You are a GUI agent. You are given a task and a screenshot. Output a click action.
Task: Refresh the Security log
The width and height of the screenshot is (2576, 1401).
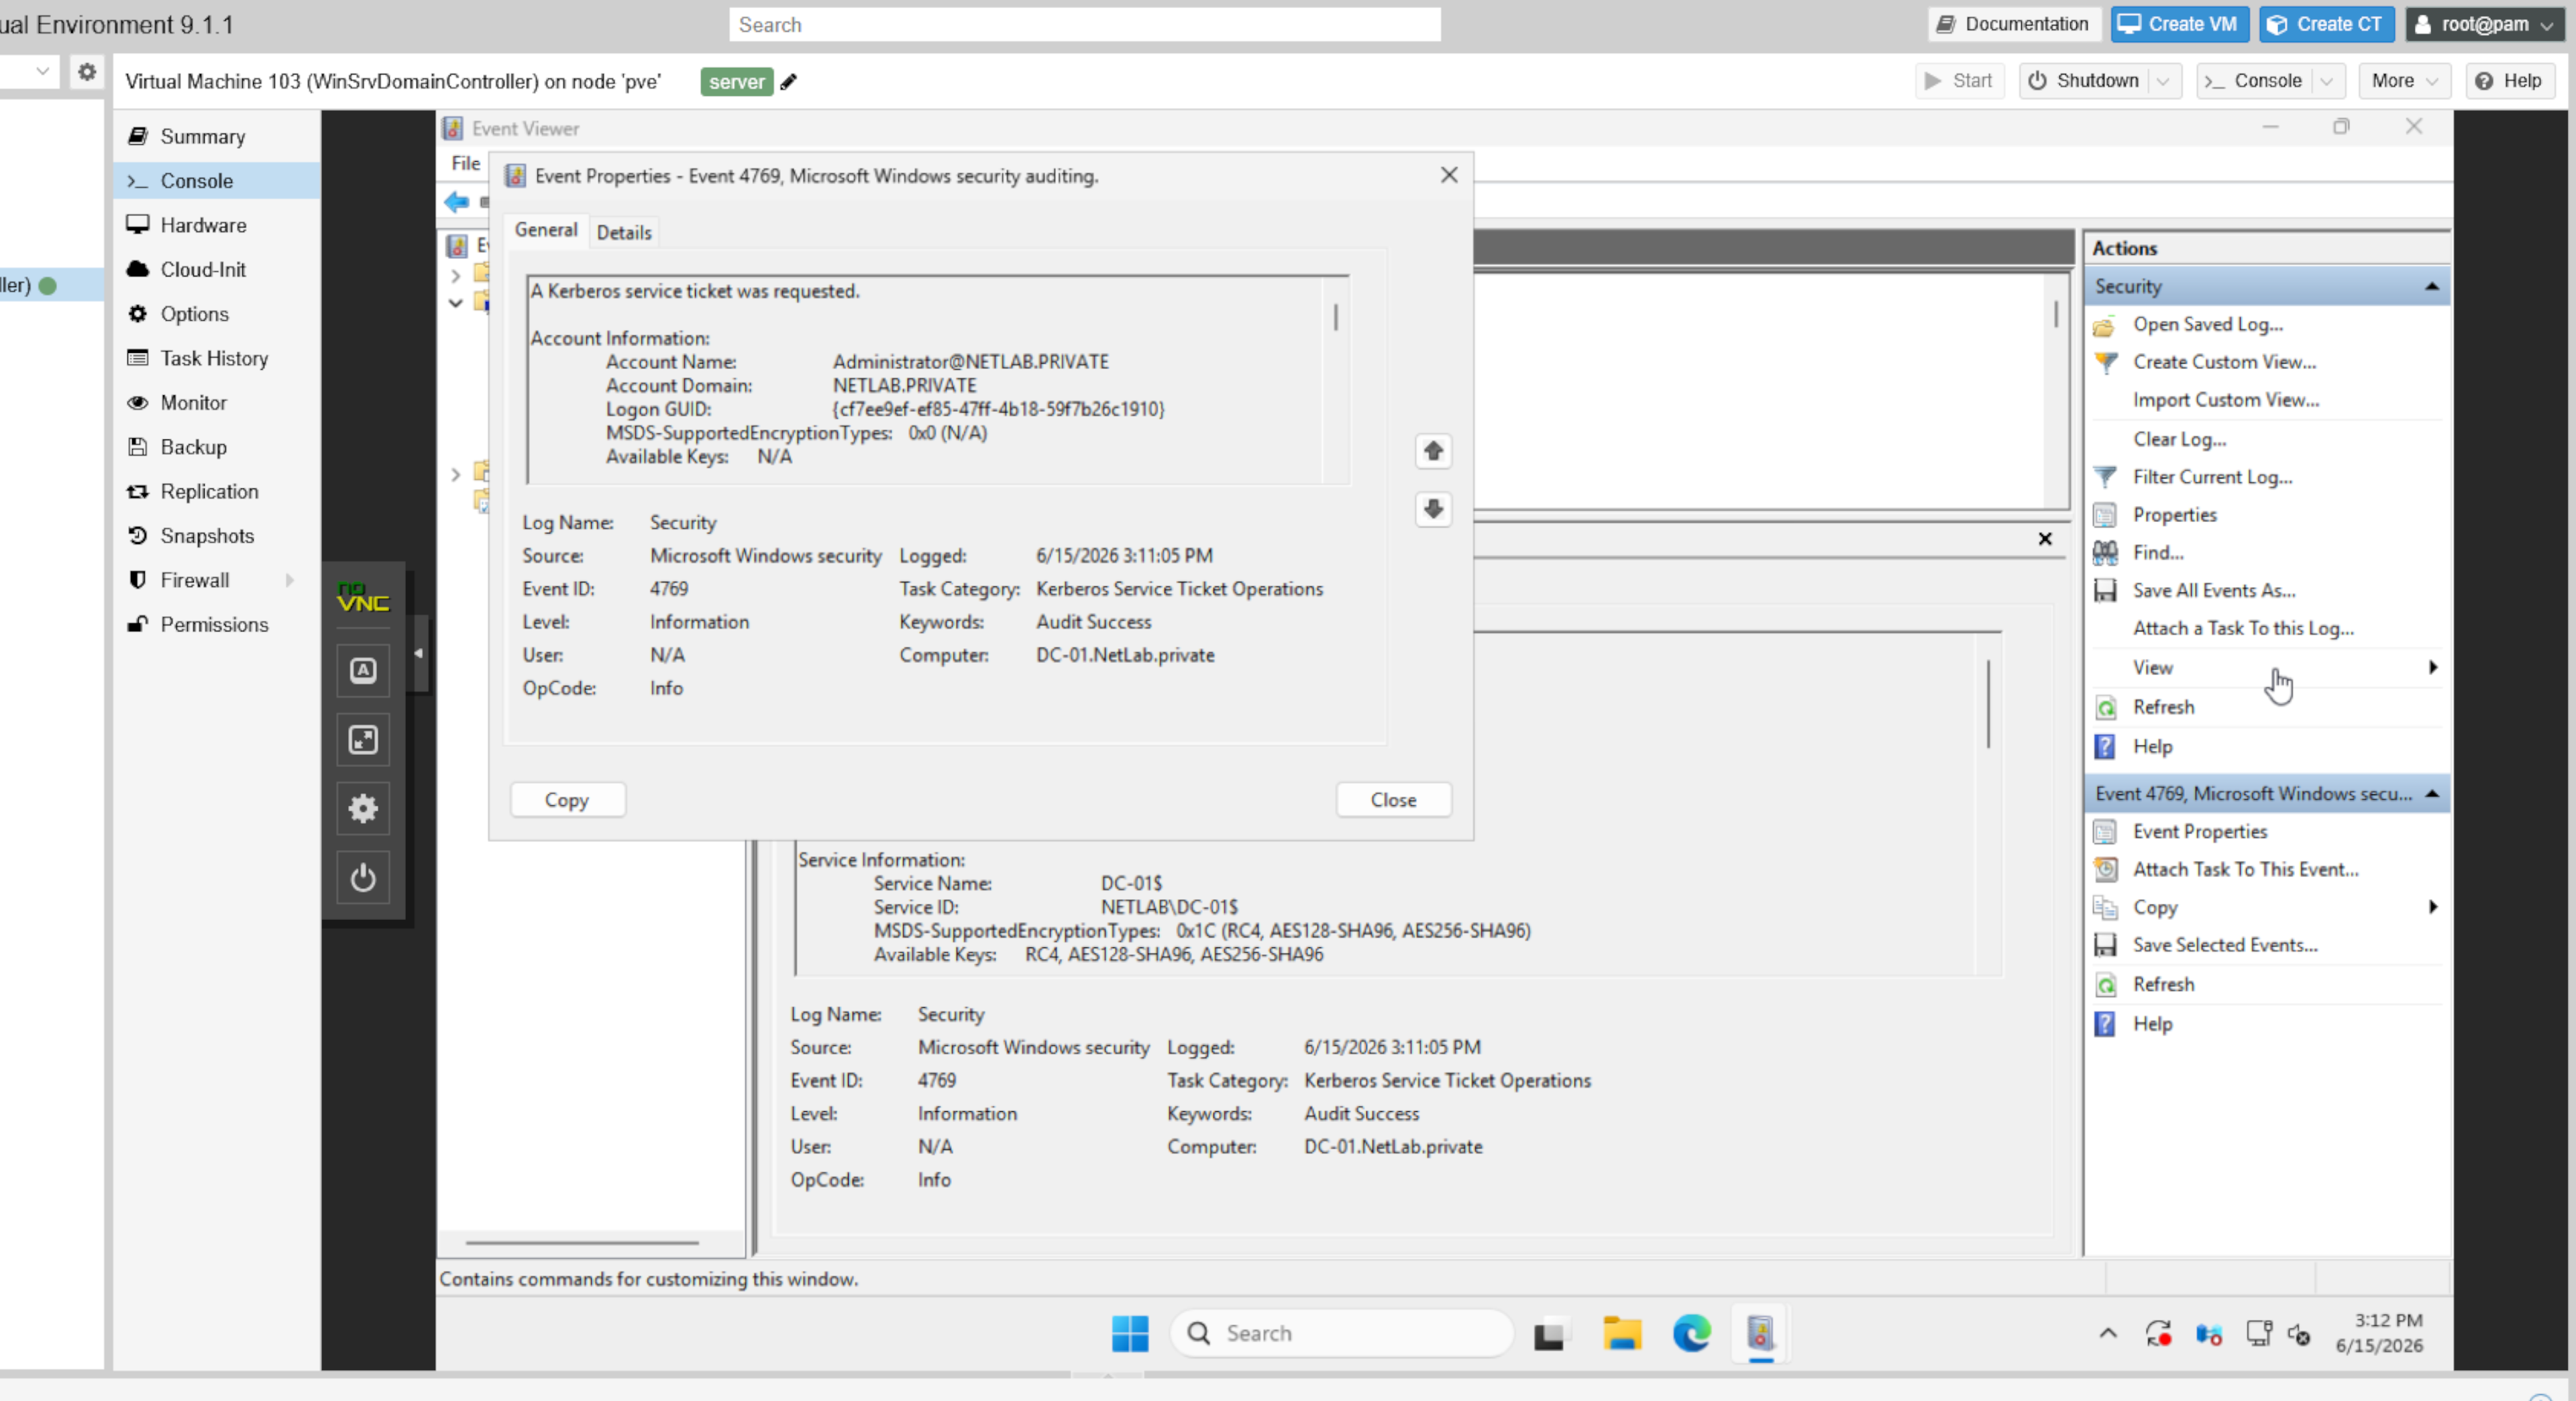(2163, 708)
